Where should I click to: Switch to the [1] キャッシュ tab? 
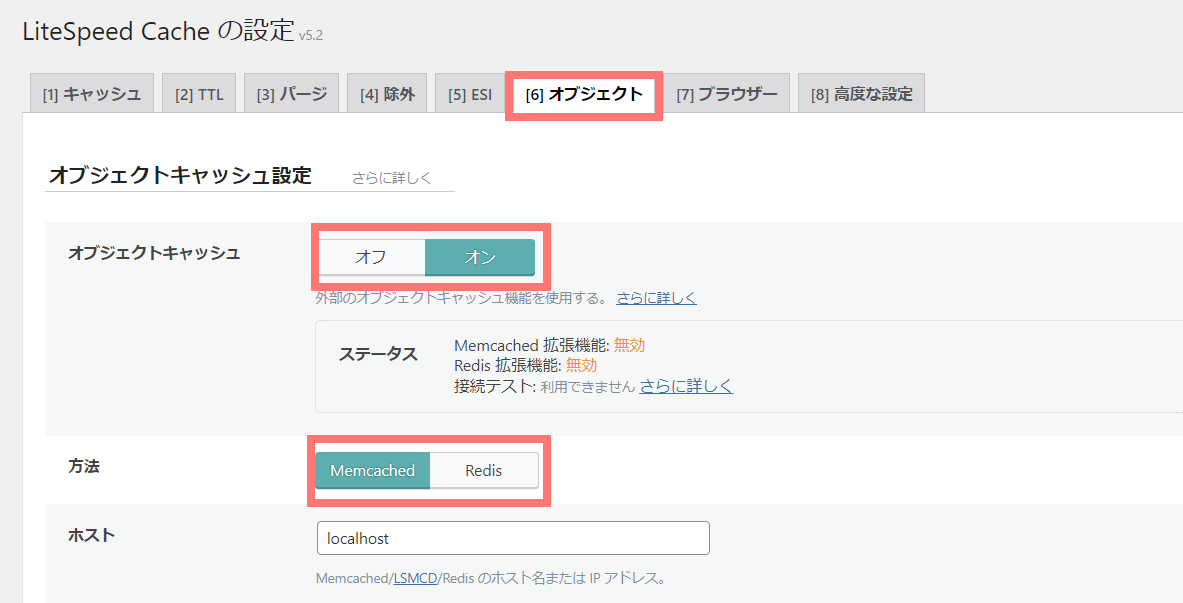coord(91,92)
